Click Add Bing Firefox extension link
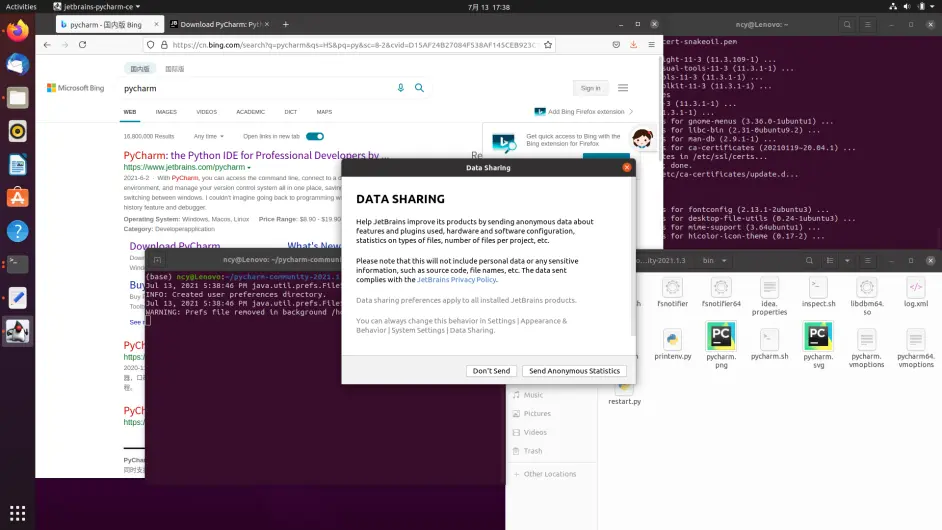Viewport: 942px width, 530px height. coord(586,112)
